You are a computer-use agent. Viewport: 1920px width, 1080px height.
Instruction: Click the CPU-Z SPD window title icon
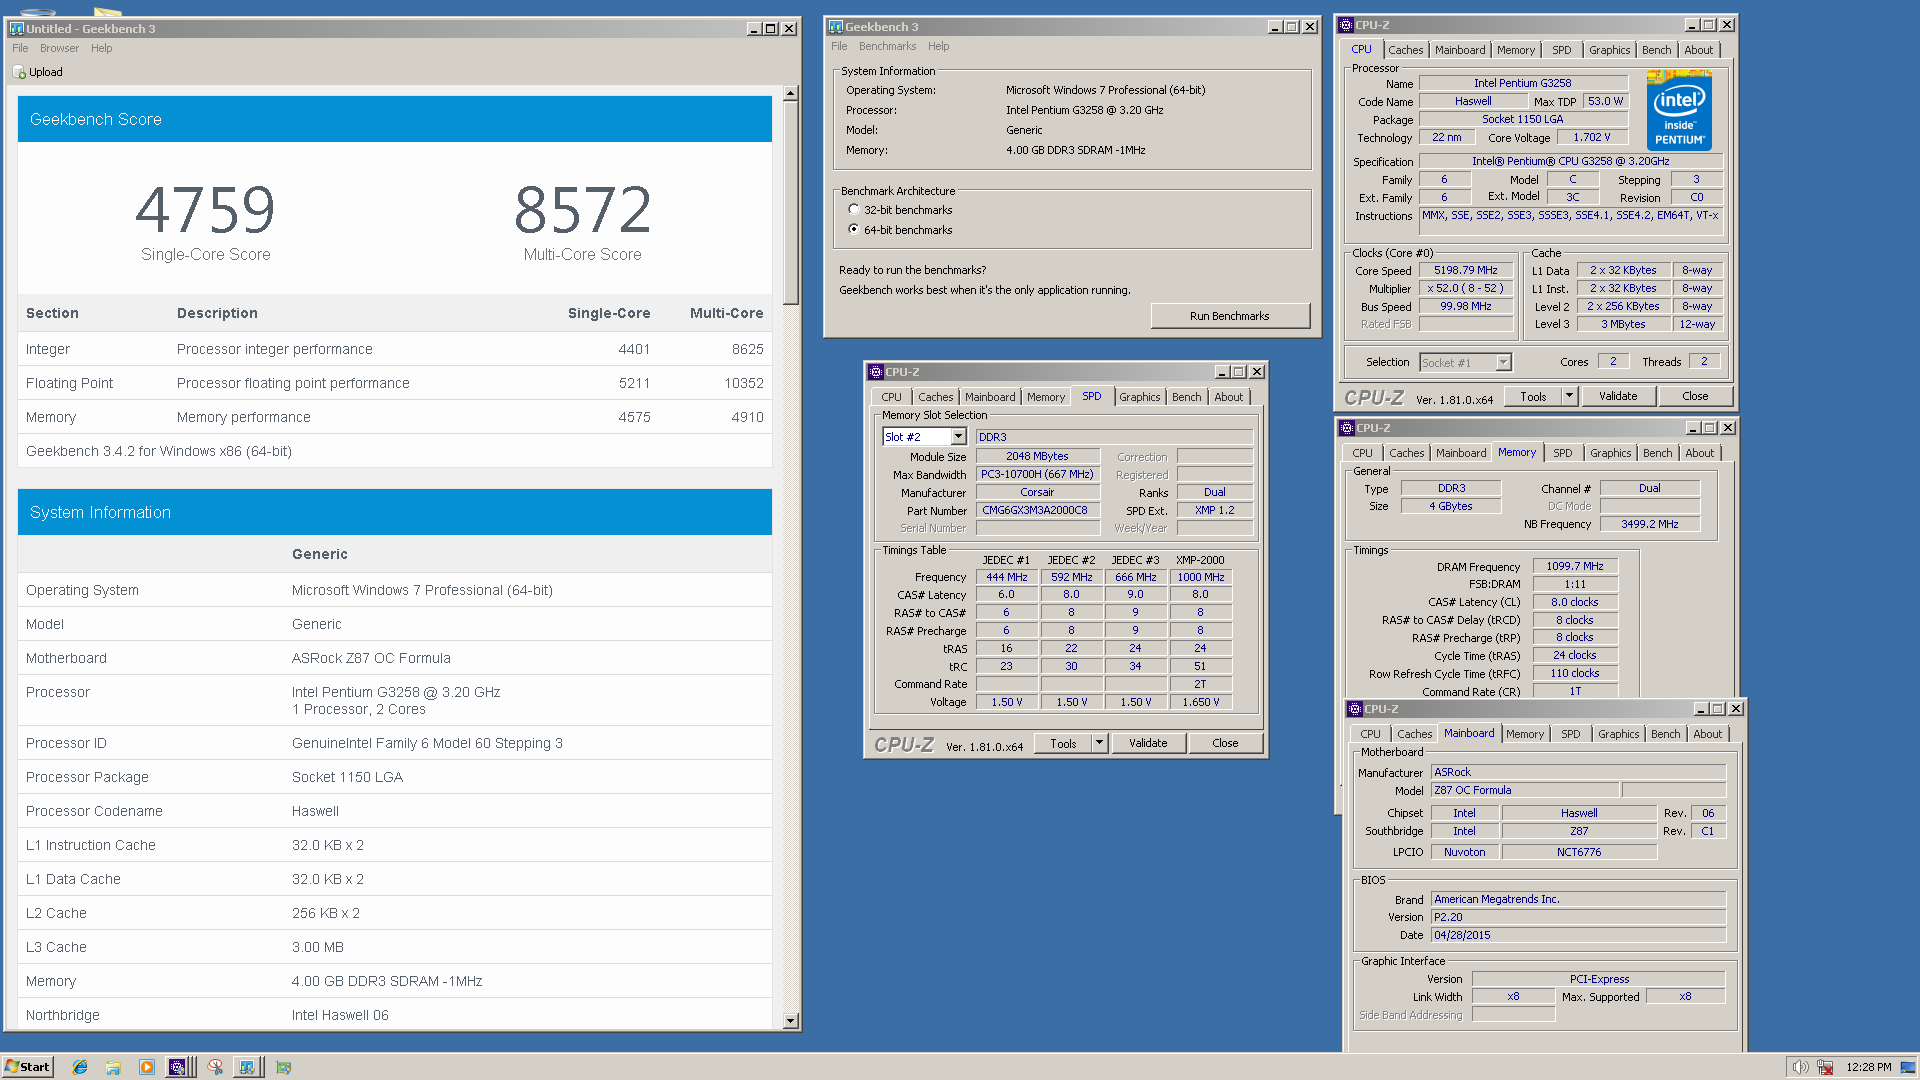pos(876,372)
